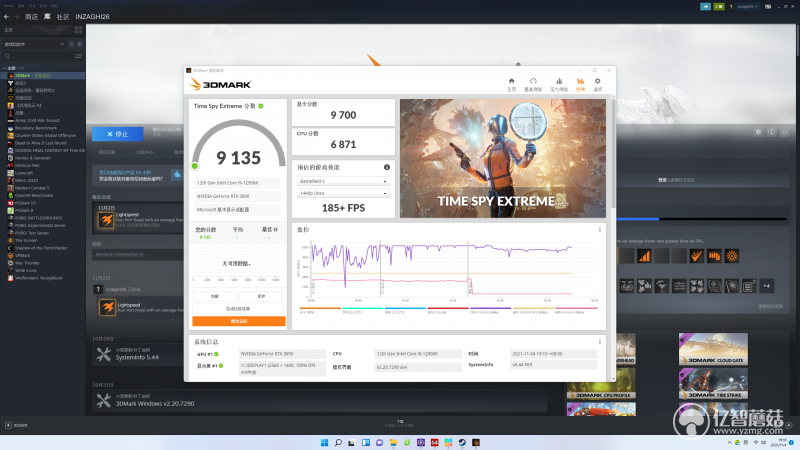Open the 3DMark Cloud Gate DLC thumbnail
Screen dimensions: 800x450
point(713,349)
